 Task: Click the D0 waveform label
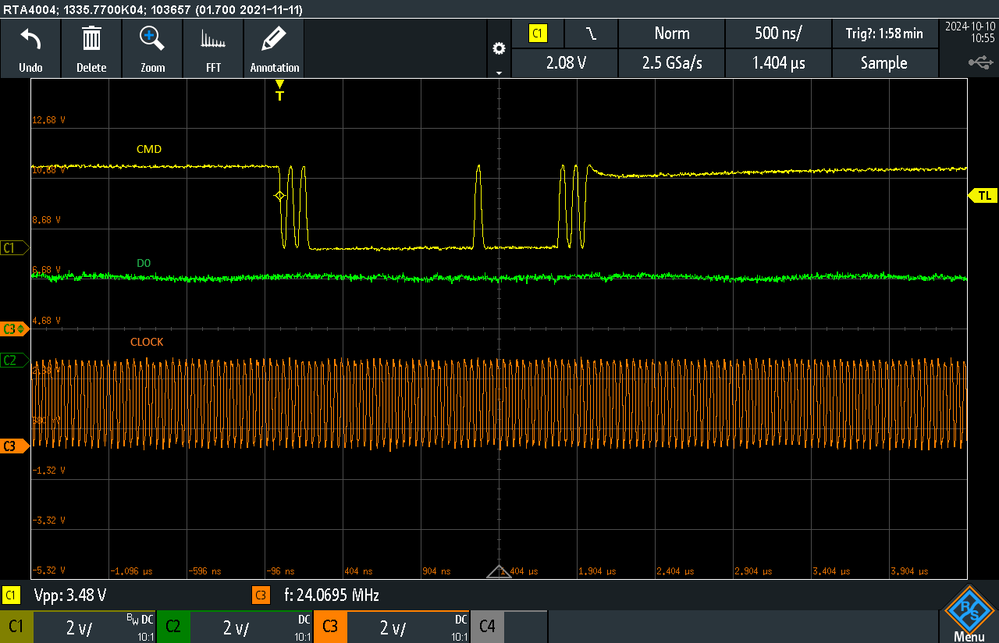pyautogui.click(x=143, y=263)
